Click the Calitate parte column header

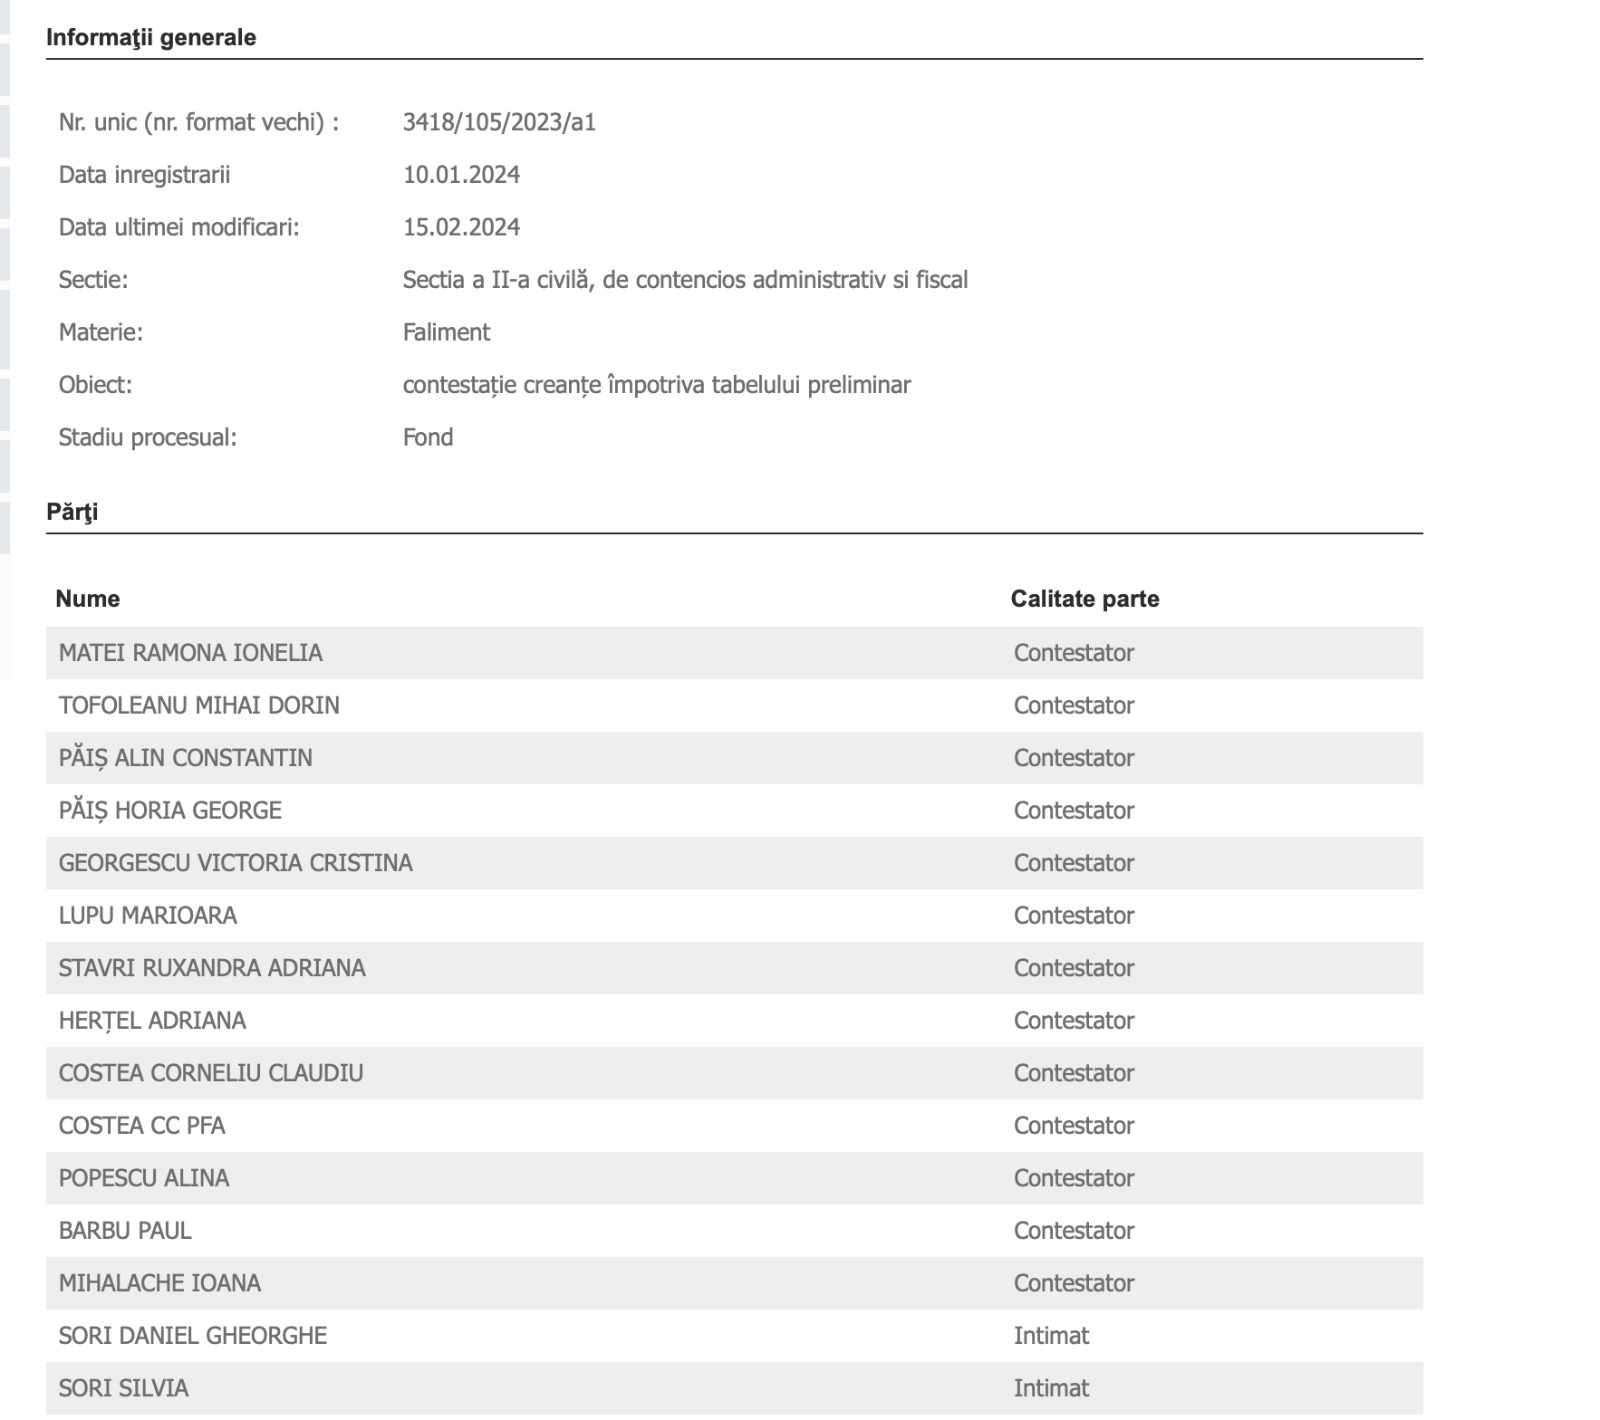1085,599
